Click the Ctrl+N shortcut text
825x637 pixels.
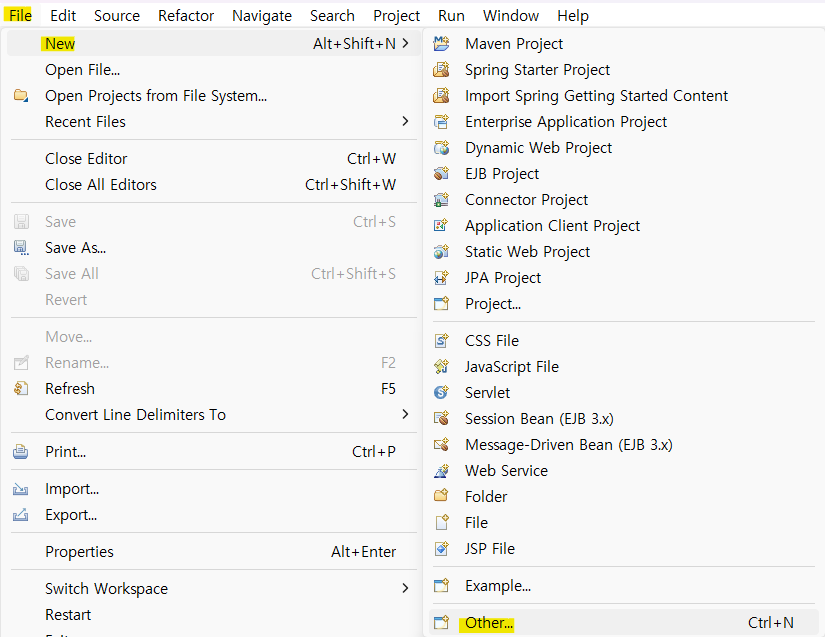771,623
